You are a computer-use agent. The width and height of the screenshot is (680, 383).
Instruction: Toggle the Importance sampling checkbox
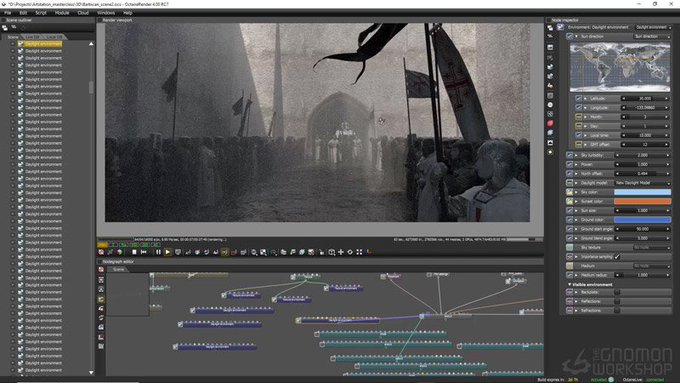[617, 257]
